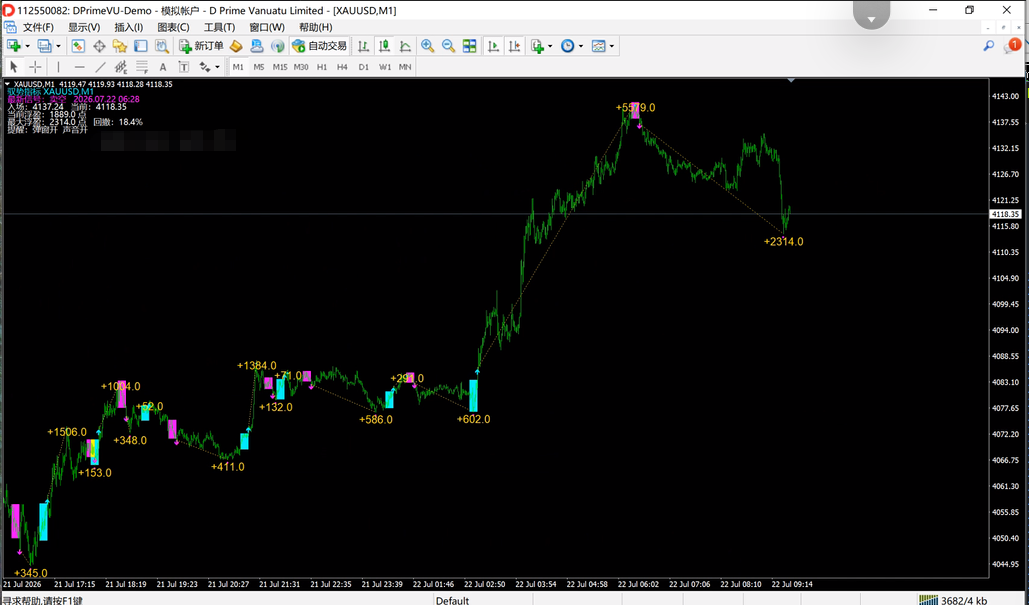Select the vertical line drawing tool
The height and width of the screenshot is (605, 1029).
point(58,67)
